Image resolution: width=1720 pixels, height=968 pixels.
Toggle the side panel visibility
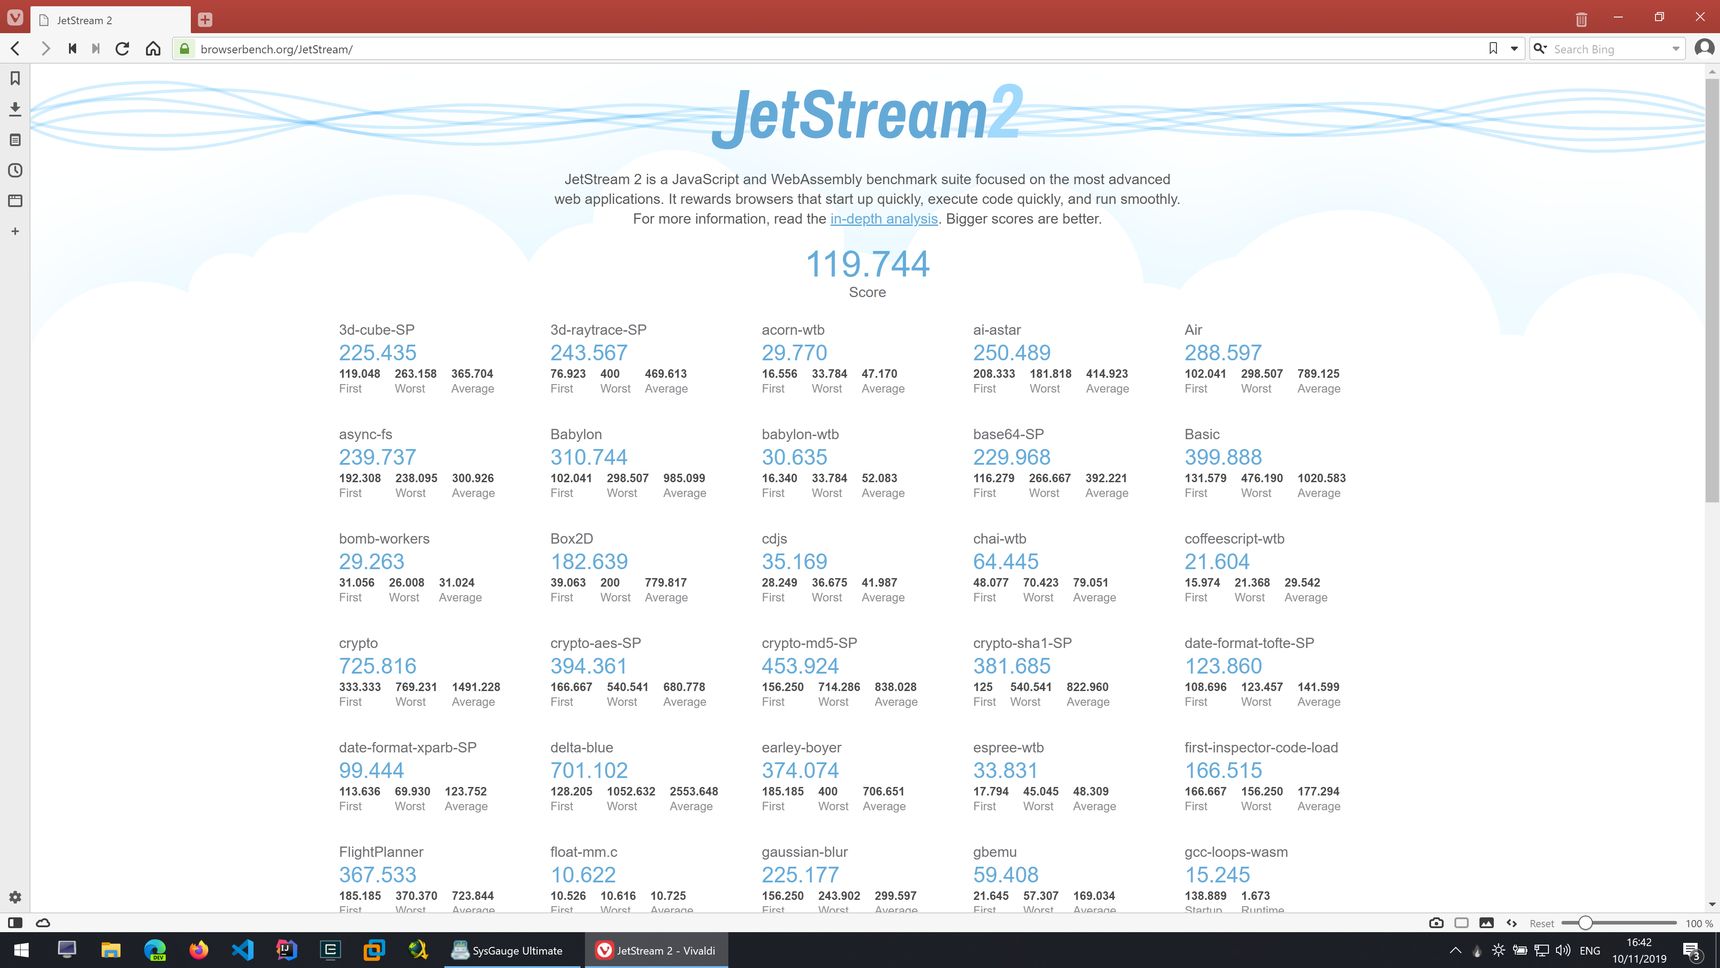pyautogui.click(x=15, y=923)
